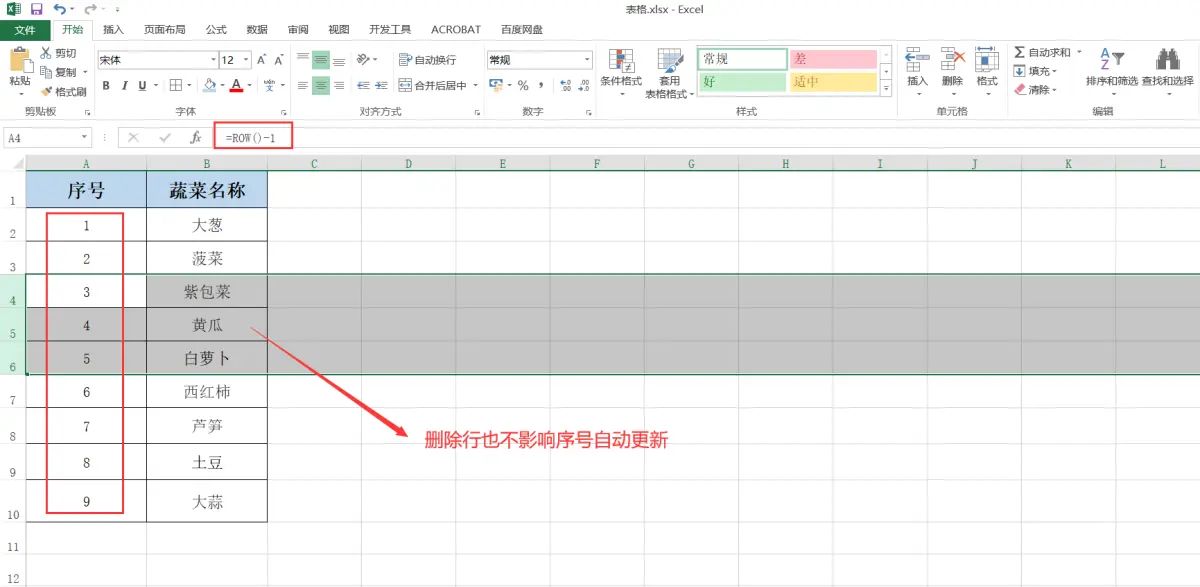1200x587 pixels.
Task: Switch to the 插入 ribbon tab
Action: coord(113,29)
